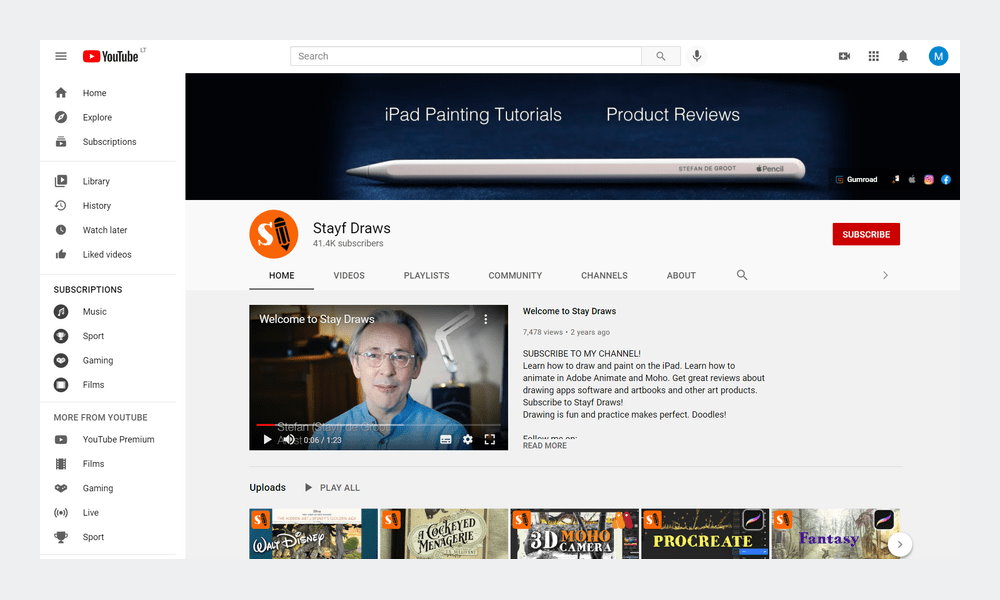This screenshot has height=600, width=1000.
Task: Search within the channel via magnifier
Action: [x=742, y=275]
